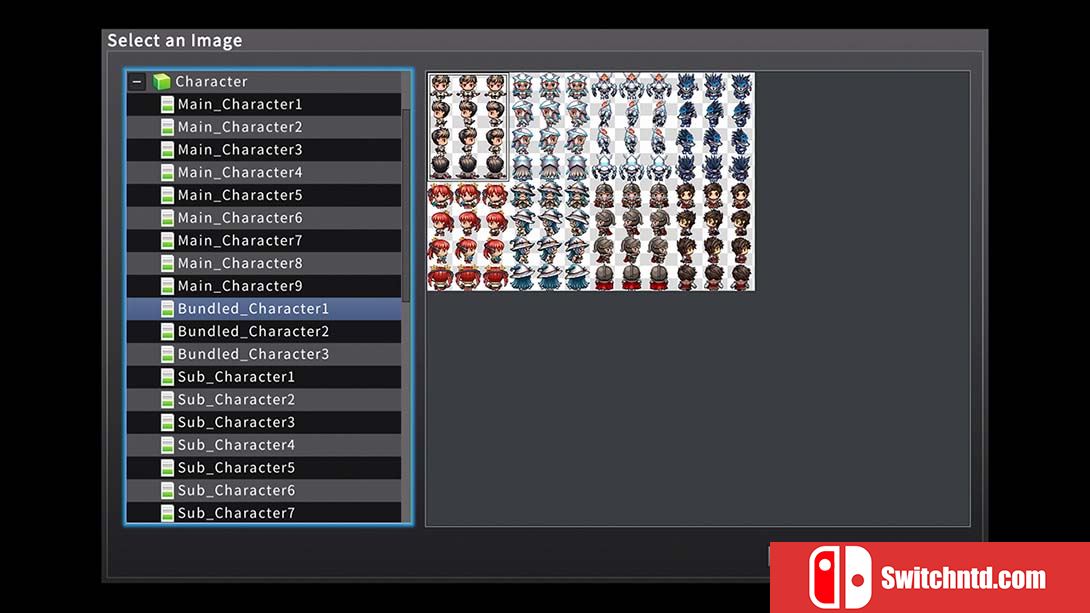Click the file icon beside Sub_Character7
The width and height of the screenshot is (1090, 613).
(167, 513)
